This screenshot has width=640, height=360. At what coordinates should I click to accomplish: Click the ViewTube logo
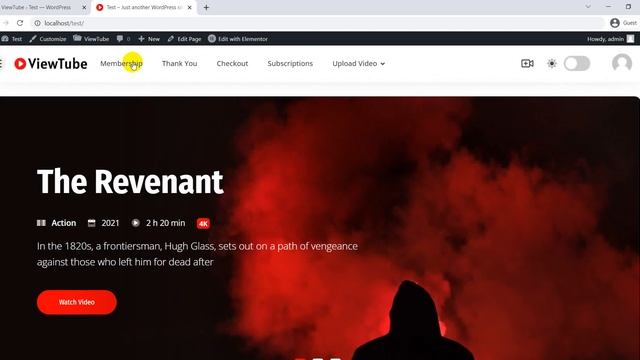pyautogui.click(x=51, y=64)
